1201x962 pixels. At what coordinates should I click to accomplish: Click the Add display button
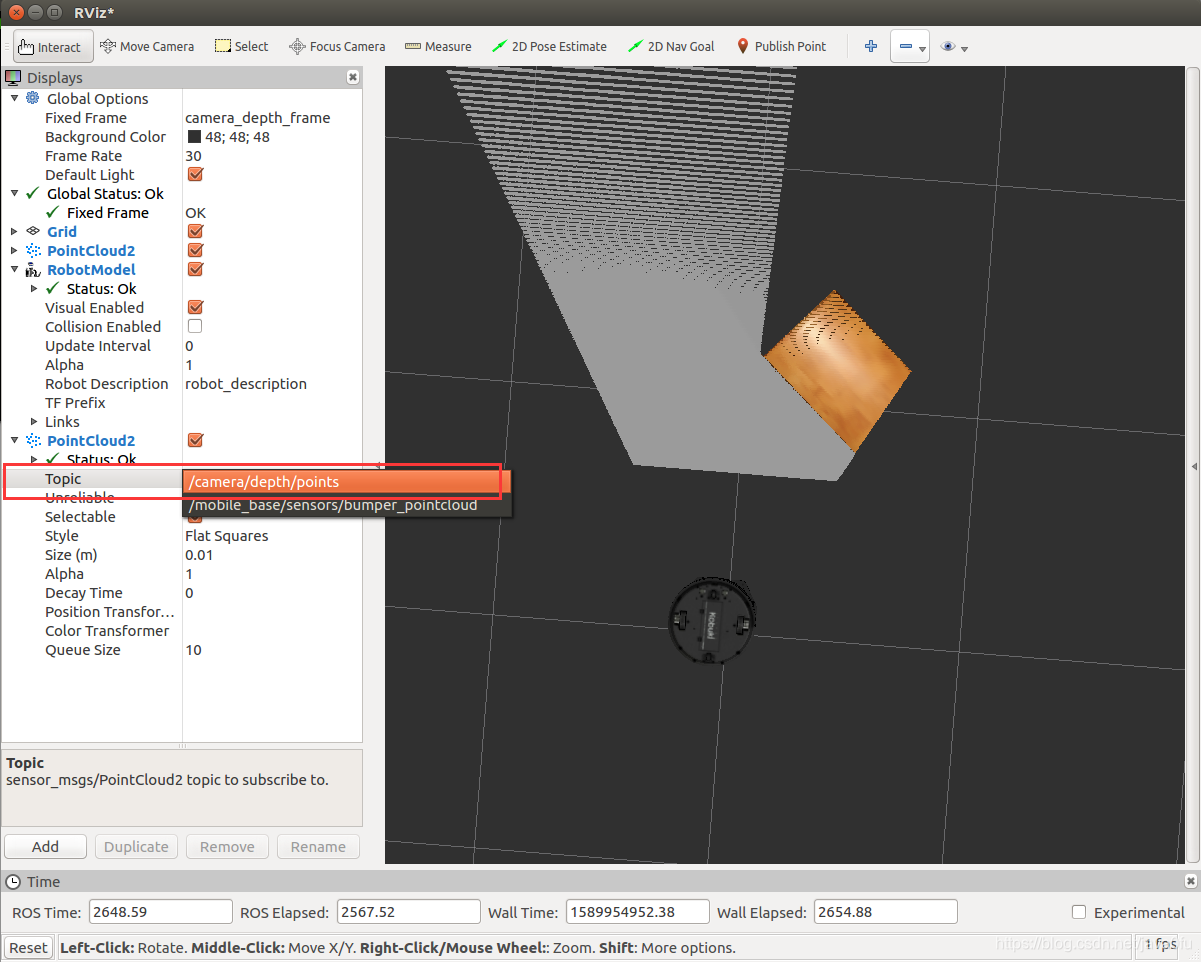pyautogui.click(x=45, y=846)
